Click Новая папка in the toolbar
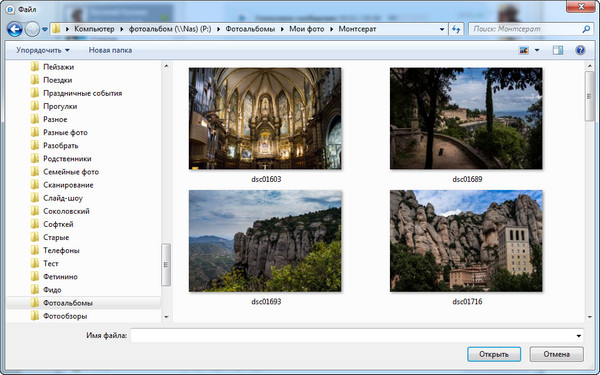Viewport: 600px width, 375px height. point(110,50)
